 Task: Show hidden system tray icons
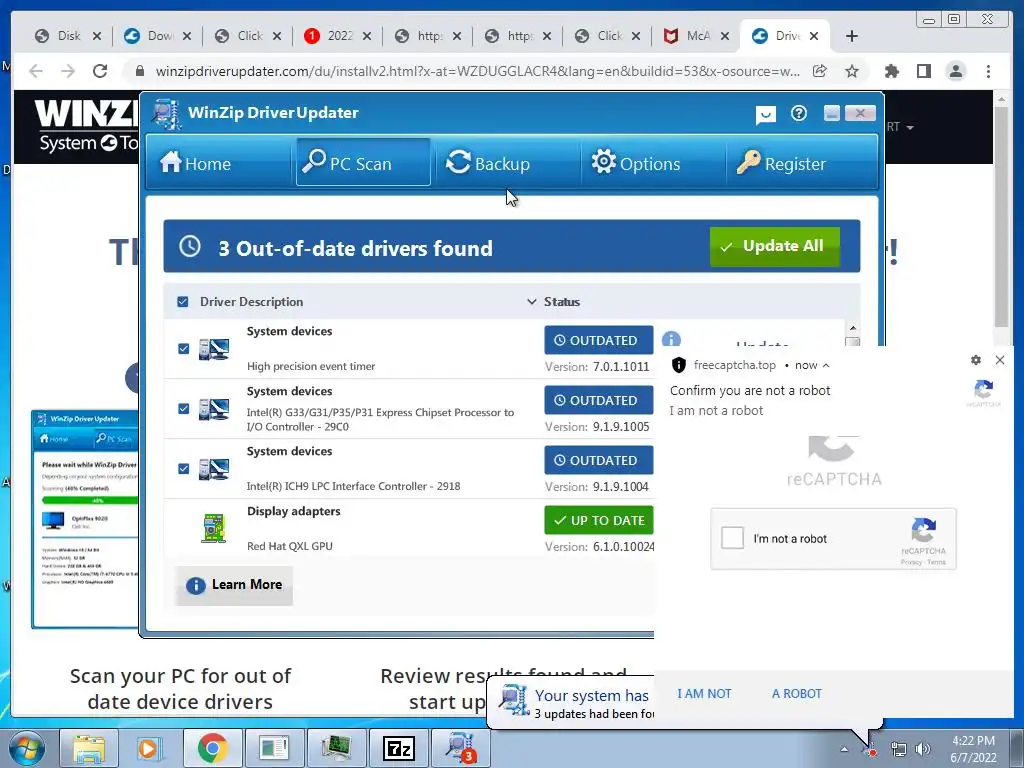click(844, 750)
